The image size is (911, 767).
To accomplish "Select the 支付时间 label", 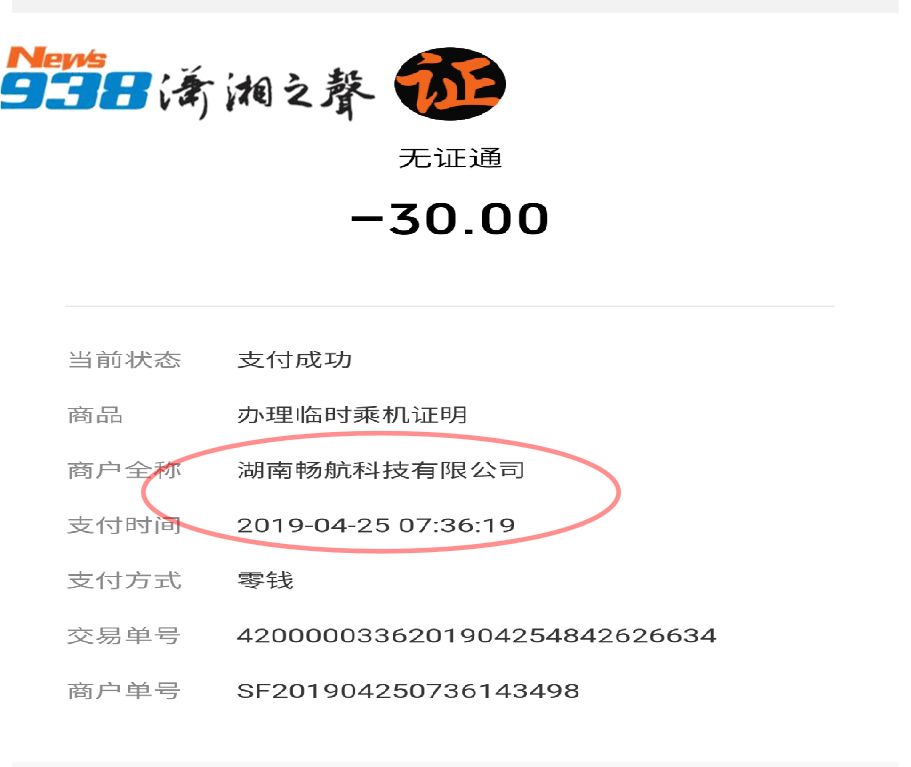I will 124,525.
